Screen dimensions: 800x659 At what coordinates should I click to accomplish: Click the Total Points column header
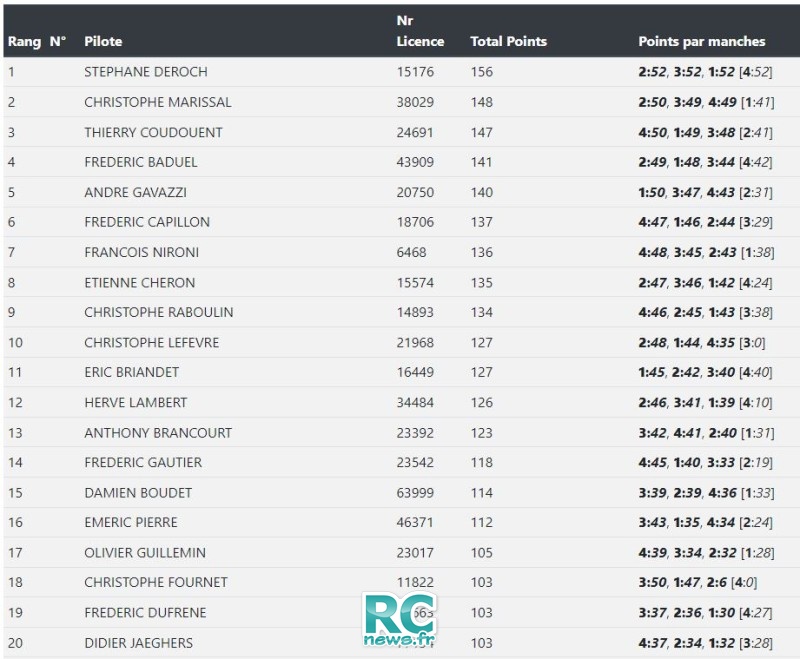[508, 41]
